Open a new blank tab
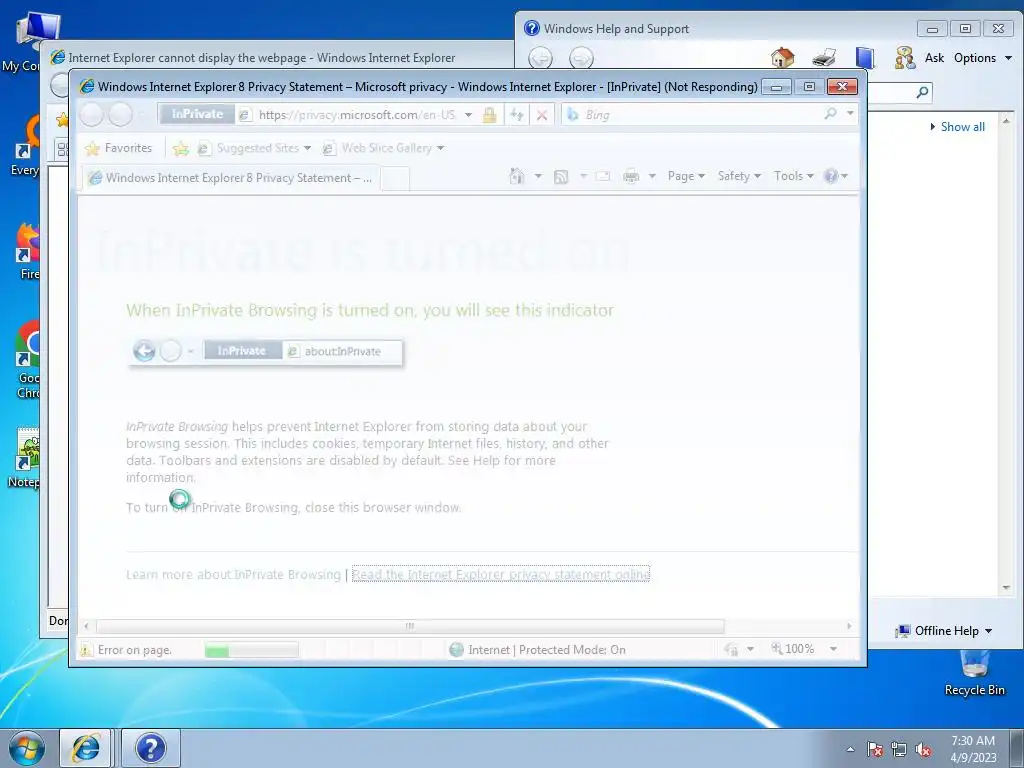This screenshot has width=1024, height=768. [x=394, y=178]
